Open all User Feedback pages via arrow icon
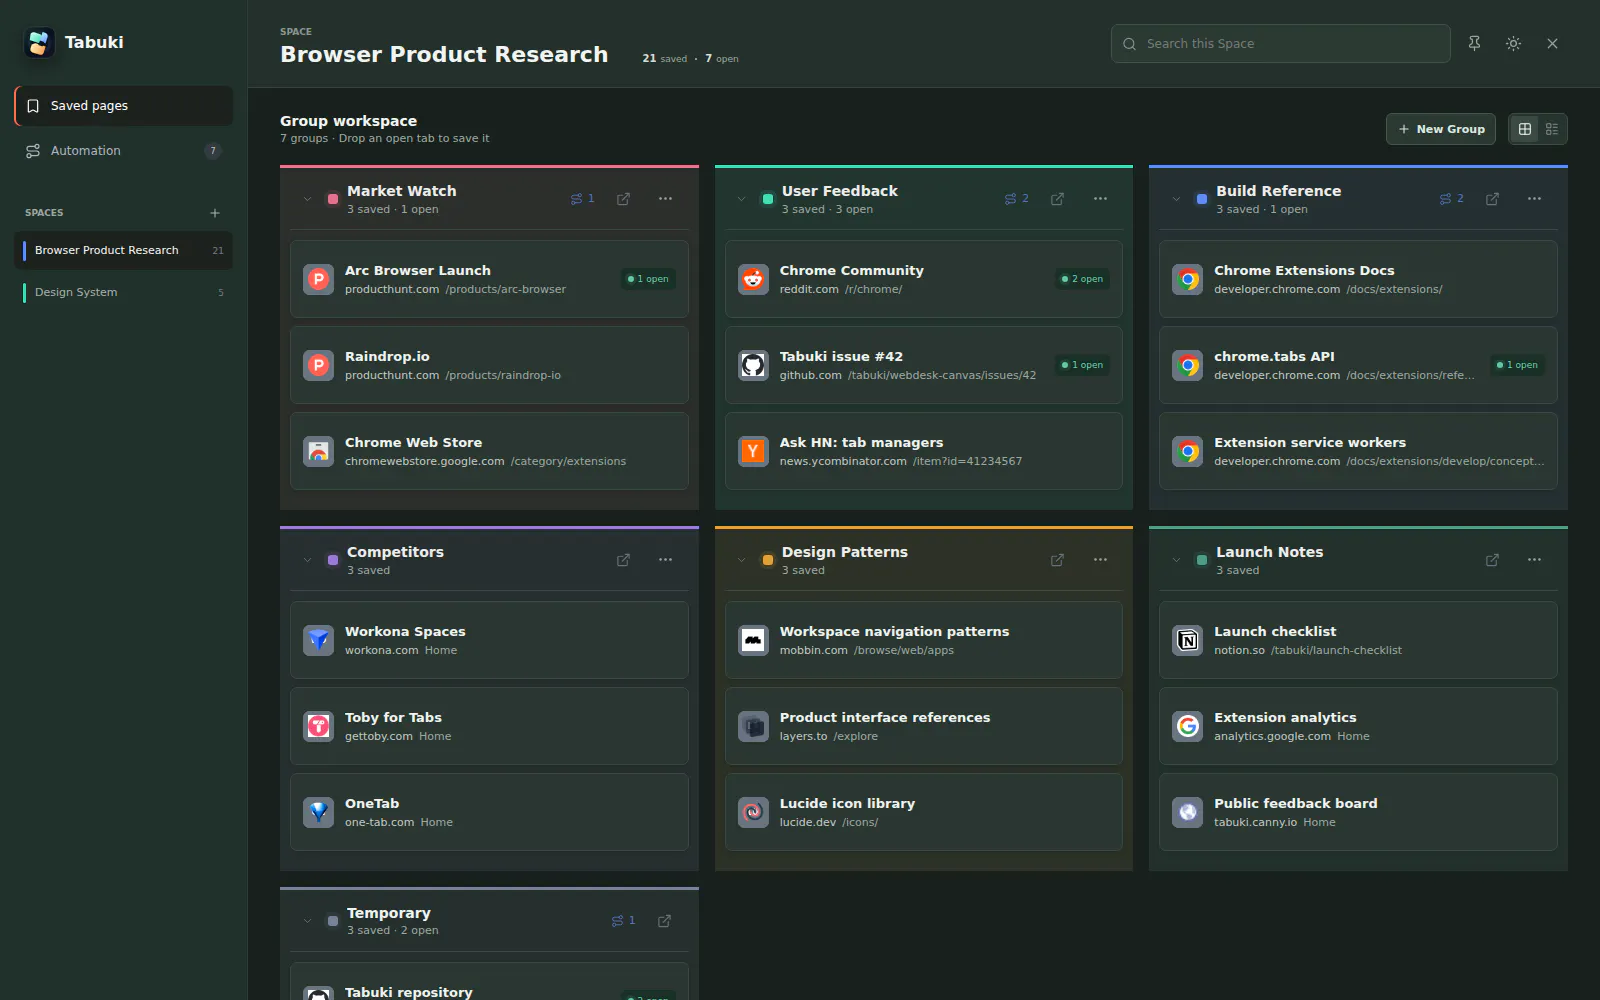The width and height of the screenshot is (1600, 1000). 1057,199
